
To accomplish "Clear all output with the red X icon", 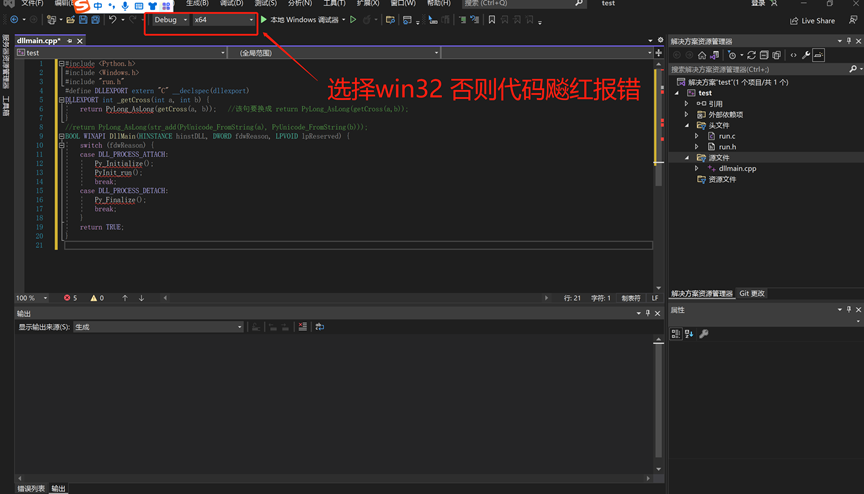I will coord(303,327).
